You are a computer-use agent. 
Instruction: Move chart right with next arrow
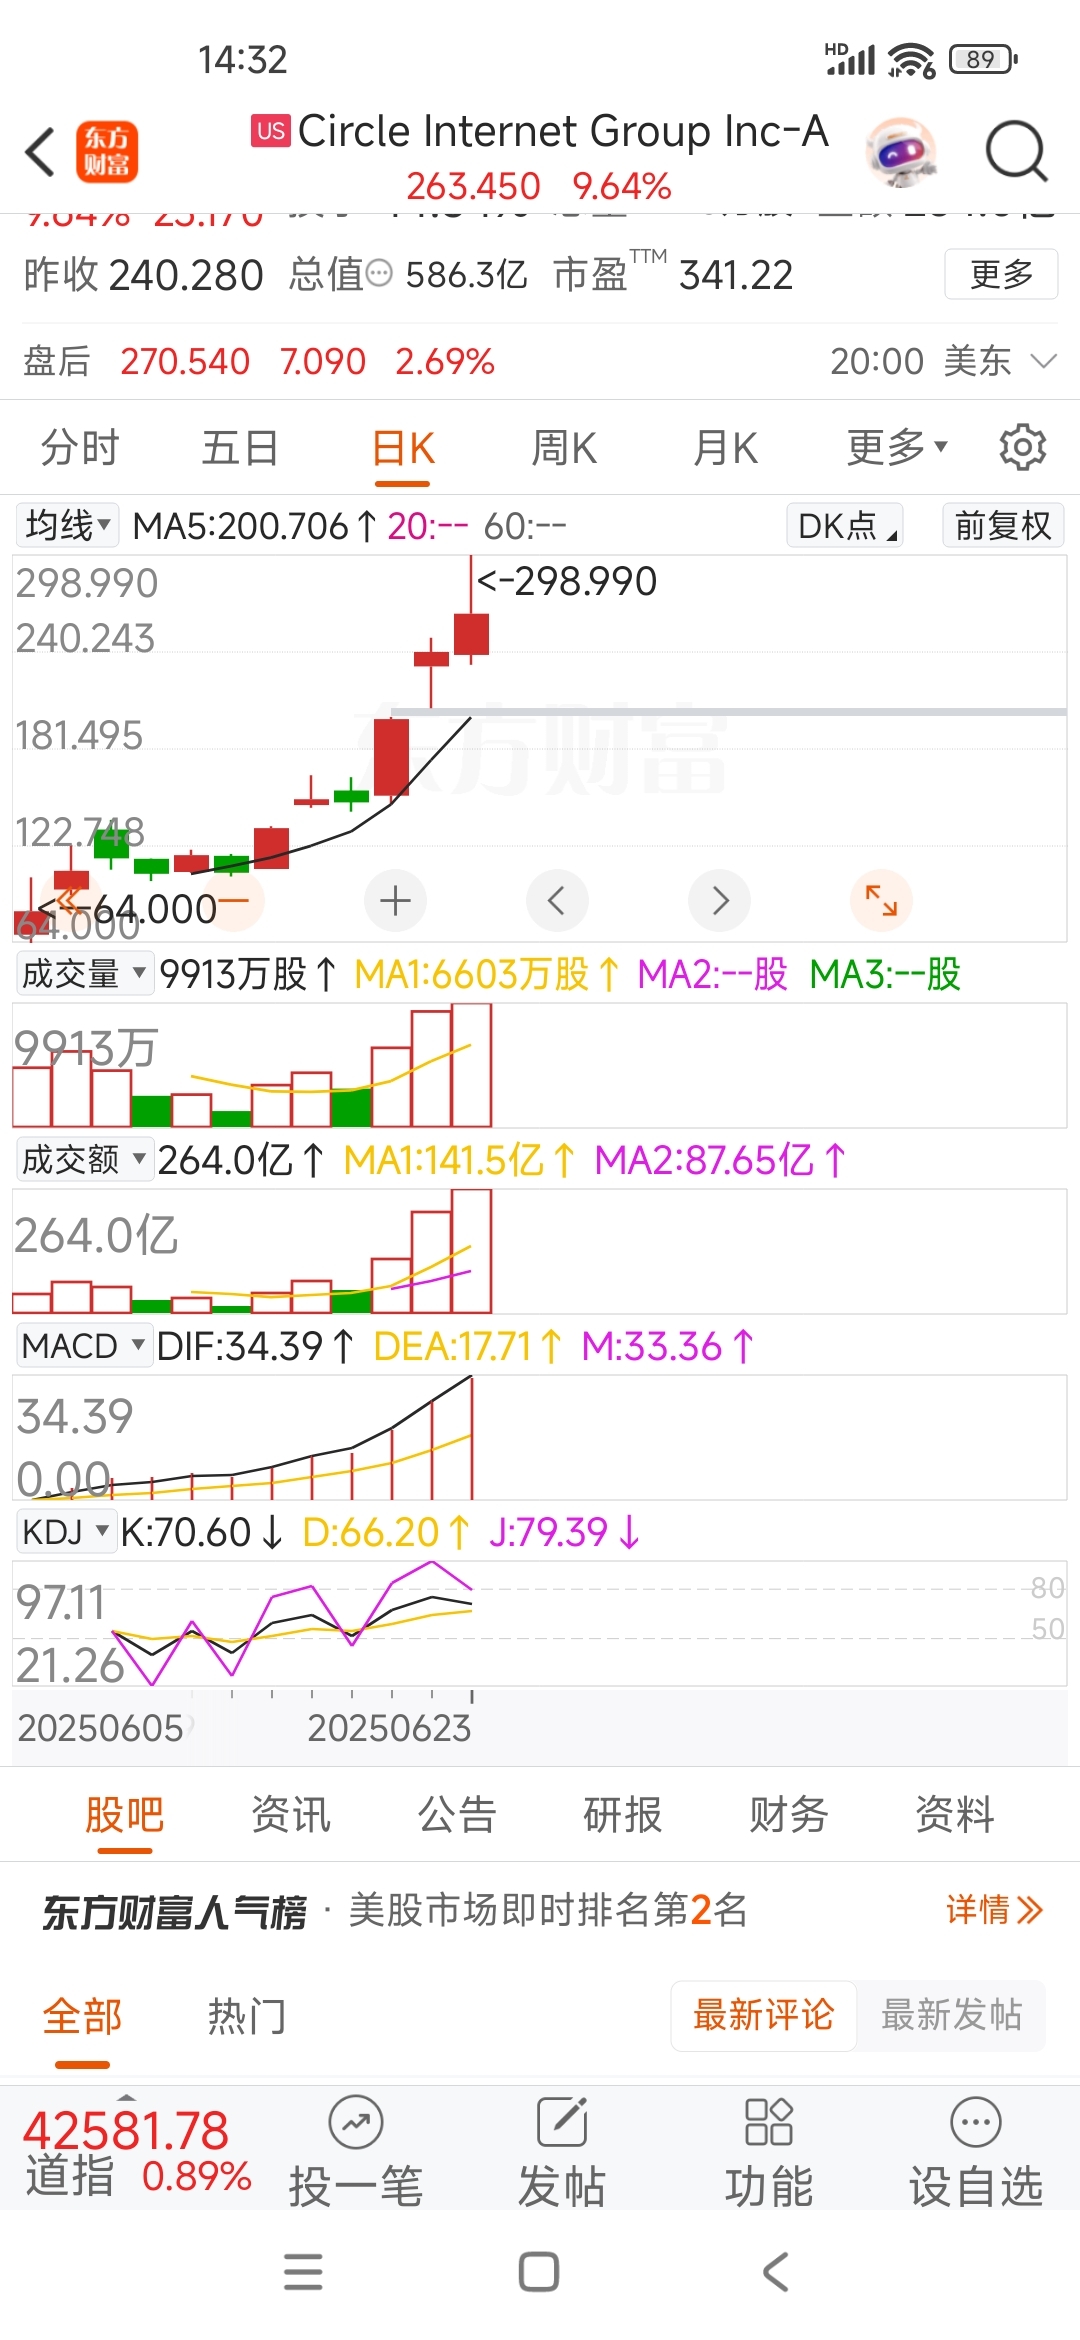tap(719, 901)
